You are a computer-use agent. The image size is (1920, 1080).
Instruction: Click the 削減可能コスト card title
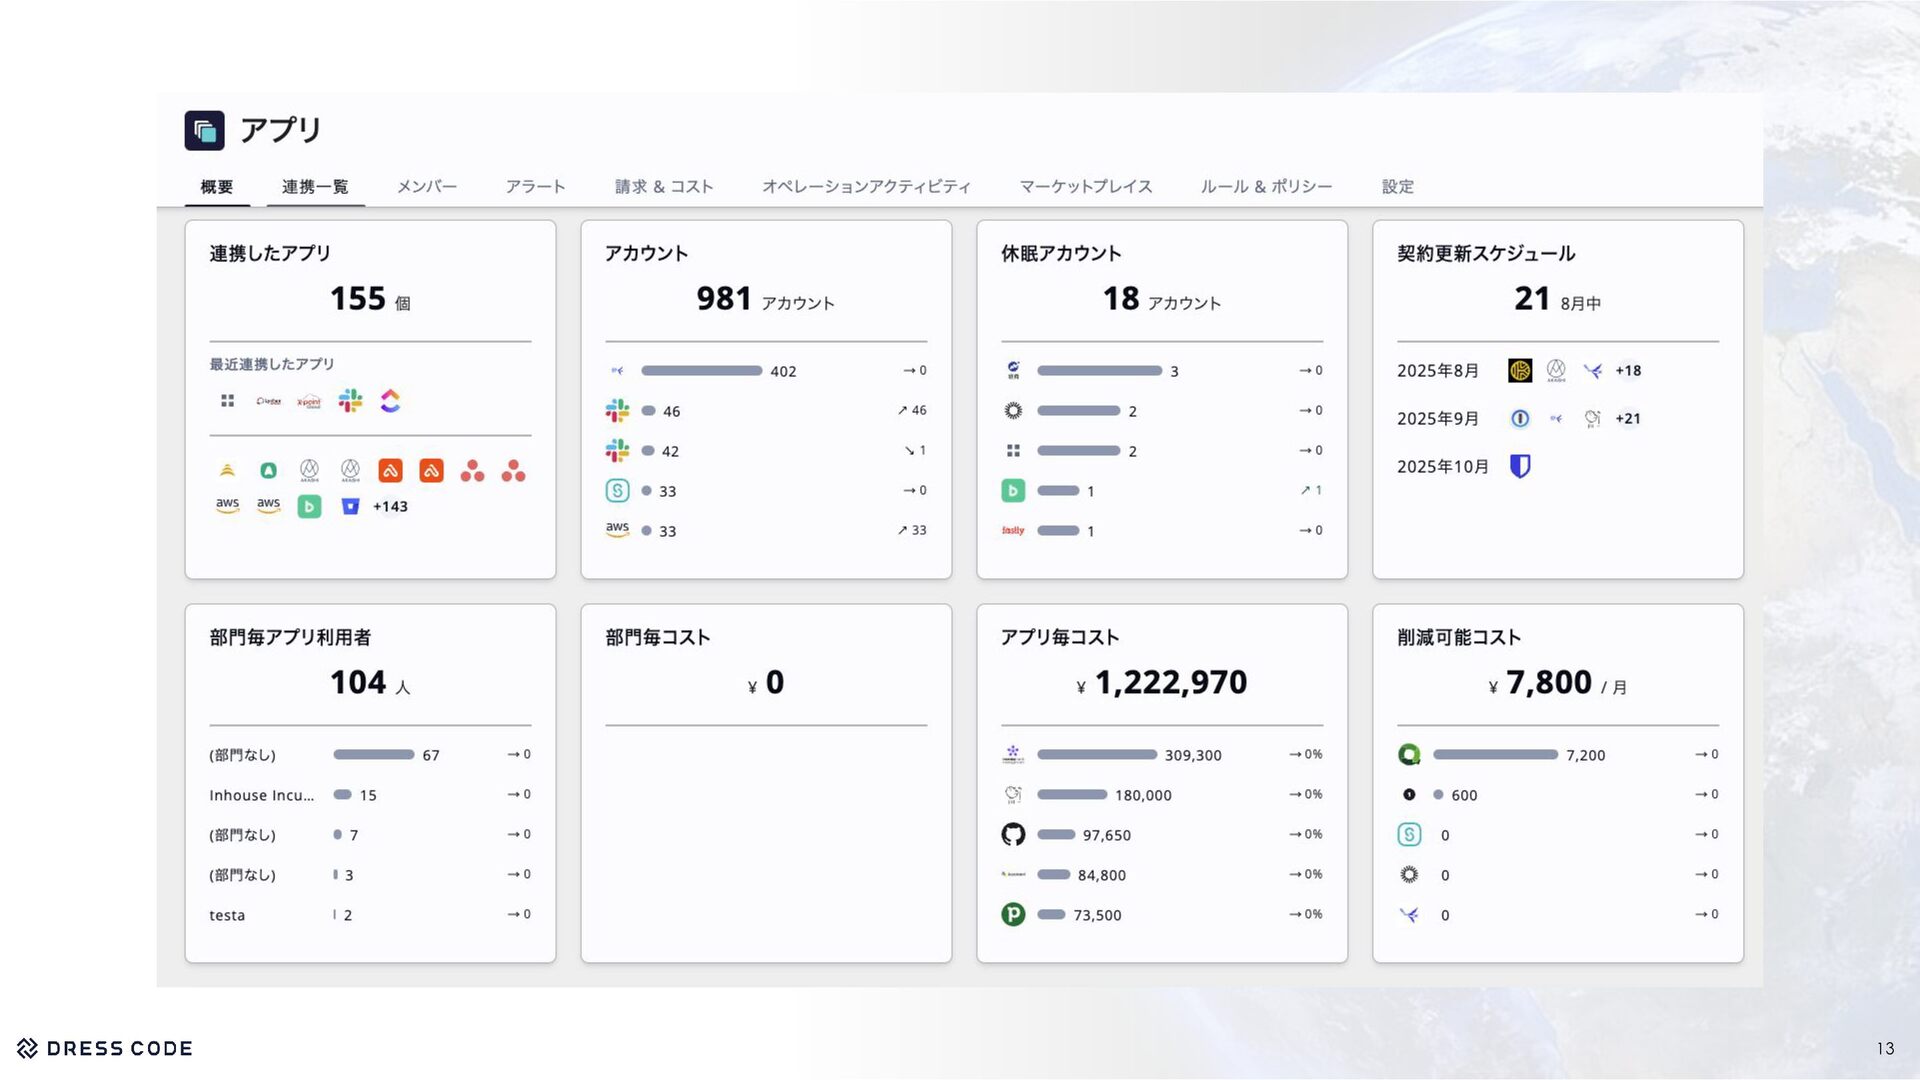pos(1458,637)
